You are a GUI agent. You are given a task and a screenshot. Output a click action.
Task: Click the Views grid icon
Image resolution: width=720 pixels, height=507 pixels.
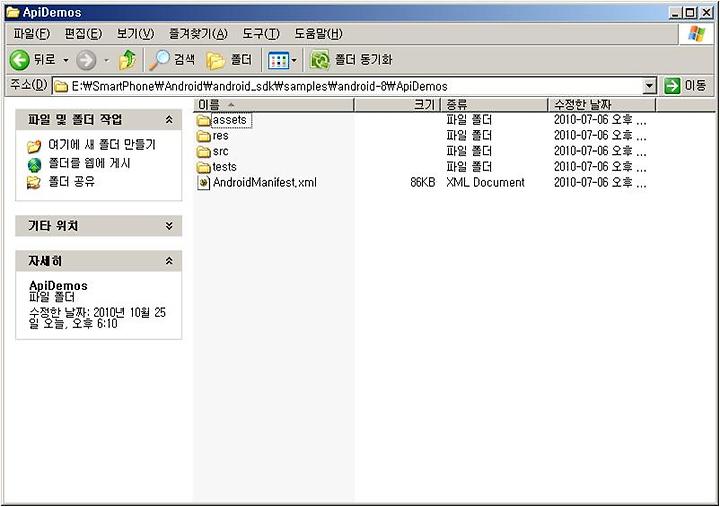pyautogui.click(x=278, y=60)
